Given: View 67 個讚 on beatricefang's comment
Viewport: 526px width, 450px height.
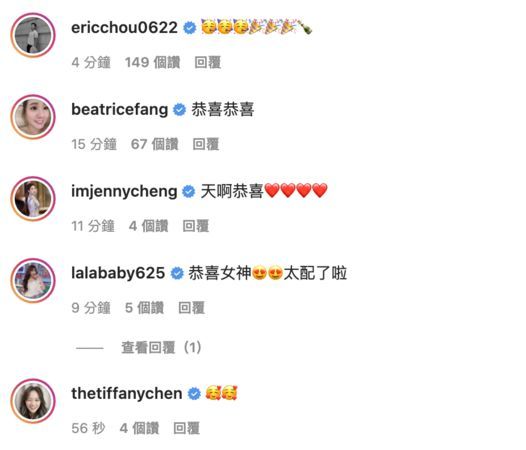Looking at the screenshot, I should 155,144.
